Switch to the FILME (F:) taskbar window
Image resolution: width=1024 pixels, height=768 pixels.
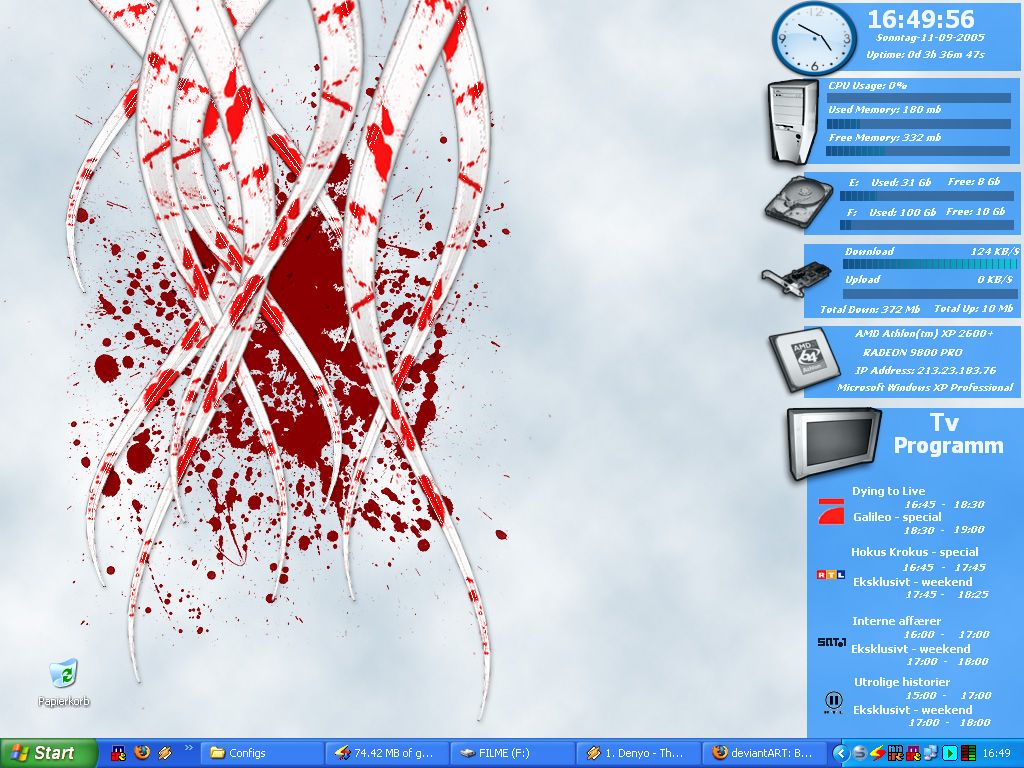[x=512, y=752]
